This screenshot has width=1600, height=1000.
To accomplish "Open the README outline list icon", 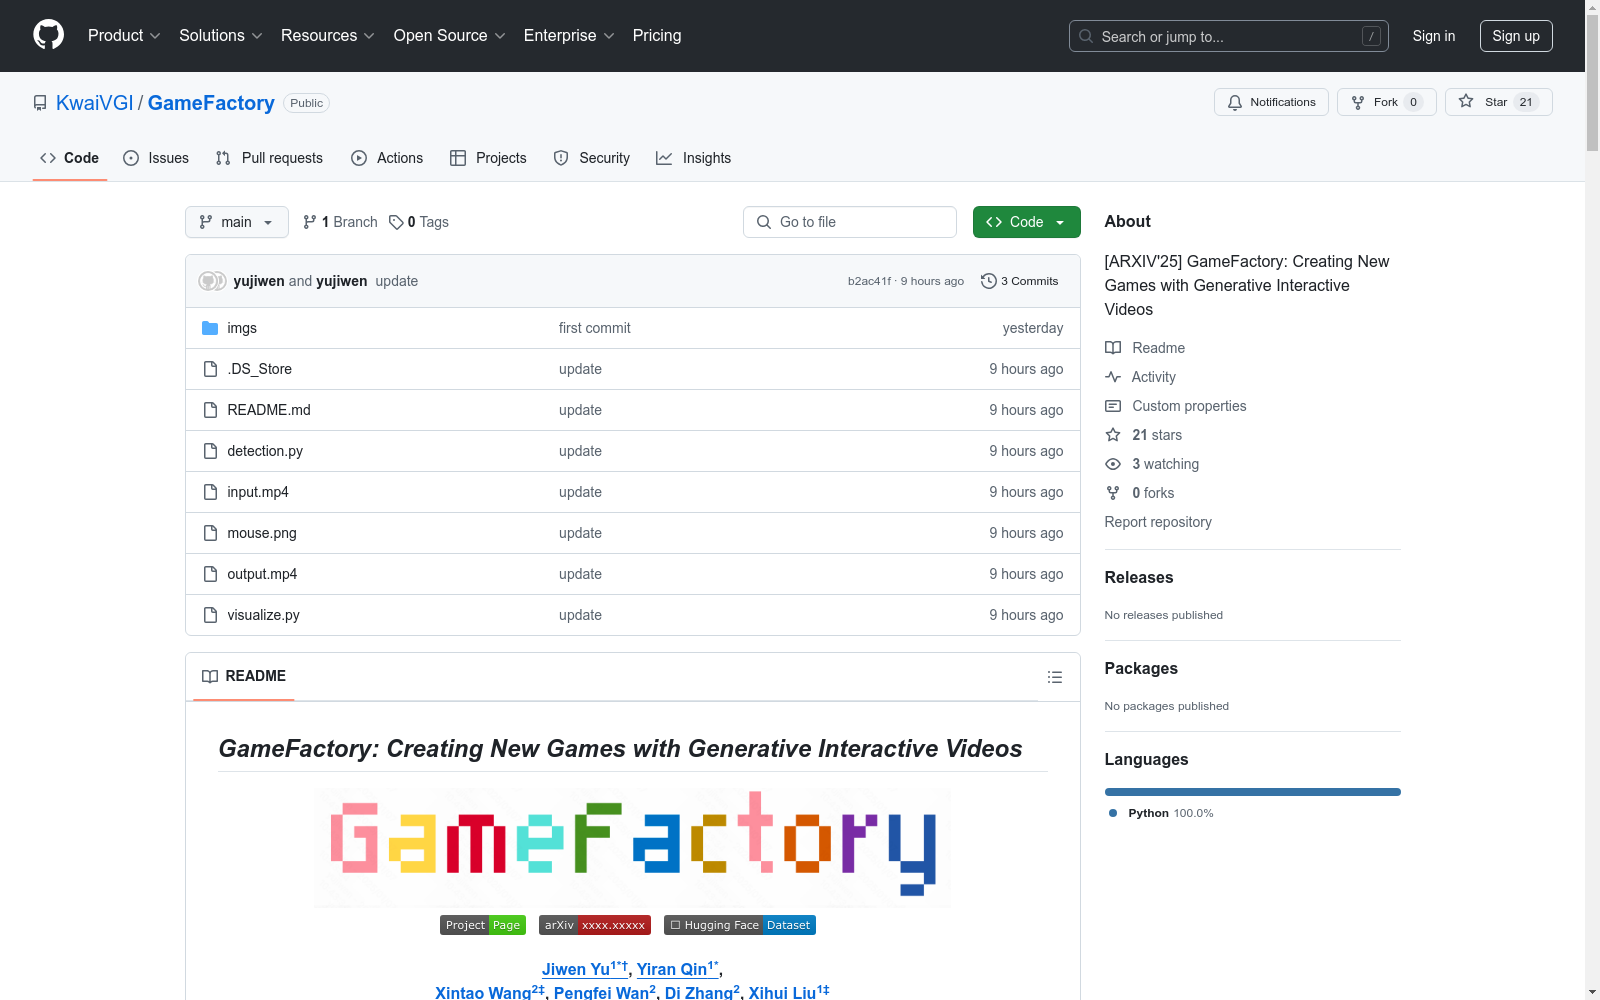I will tap(1054, 677).
